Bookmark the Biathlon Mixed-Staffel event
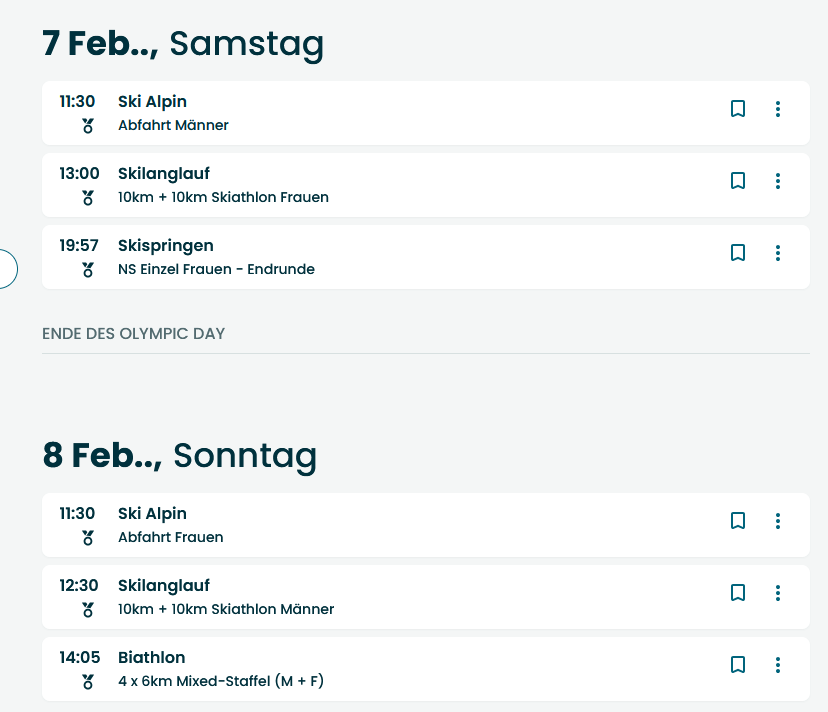Viewport: 828px width, 712px height. (738, 664)
